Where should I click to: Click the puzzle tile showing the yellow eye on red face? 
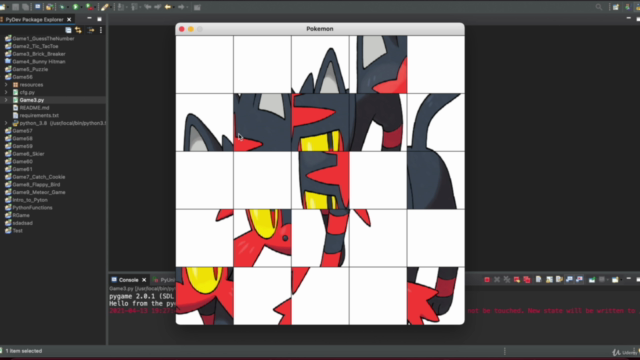[x=262, y=238]
